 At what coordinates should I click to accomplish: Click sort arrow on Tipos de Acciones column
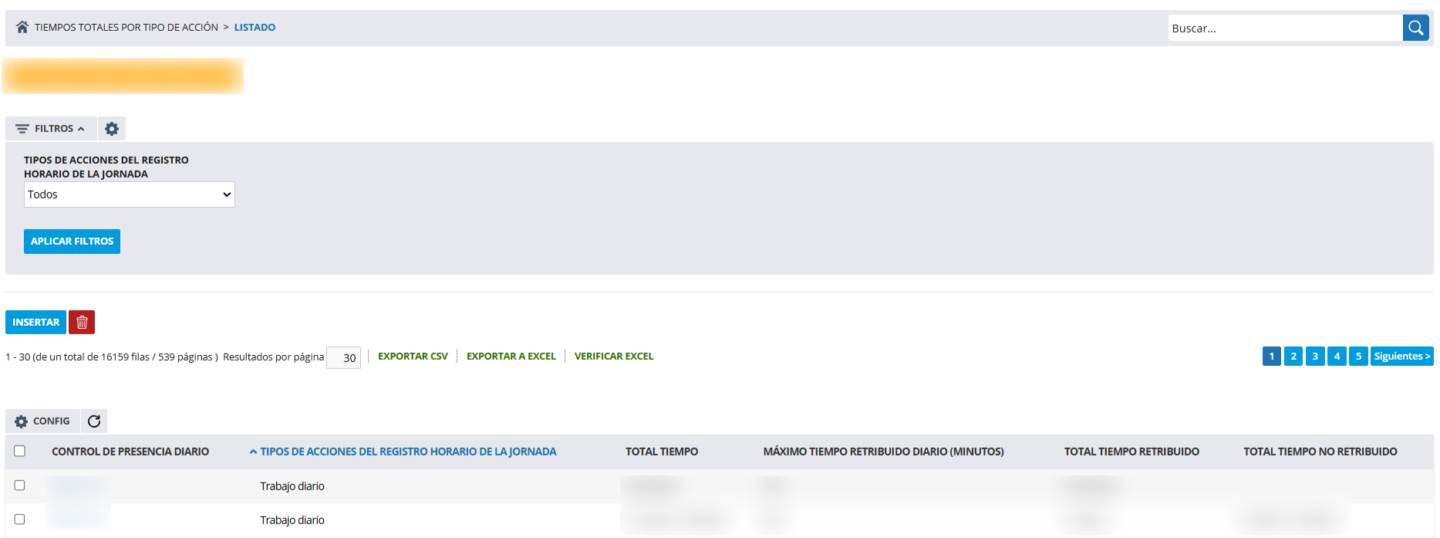tap(253, 452)
